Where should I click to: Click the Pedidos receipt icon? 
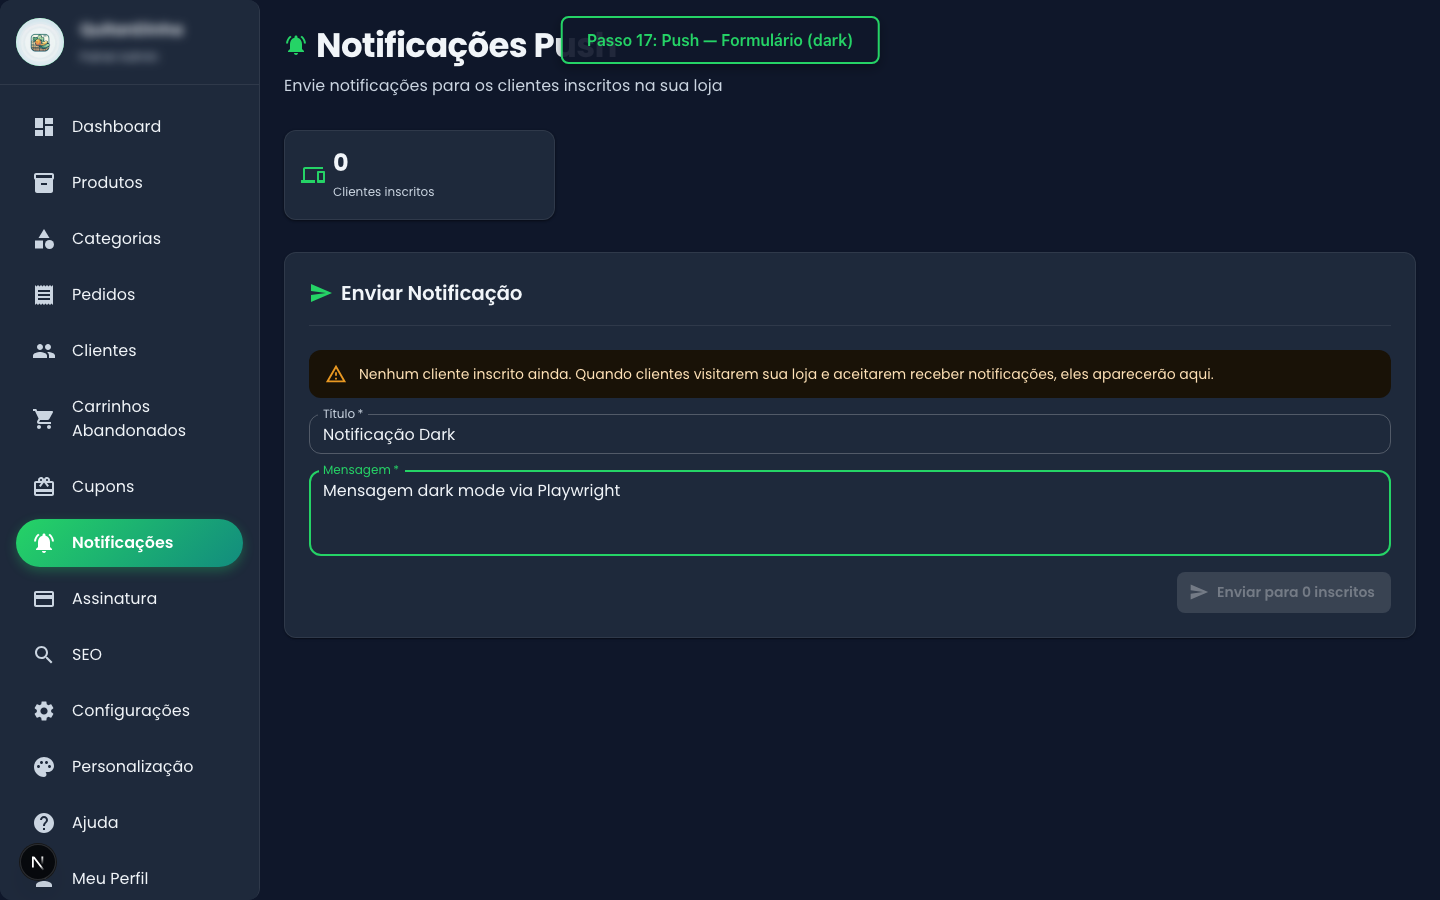click(44, 295)
